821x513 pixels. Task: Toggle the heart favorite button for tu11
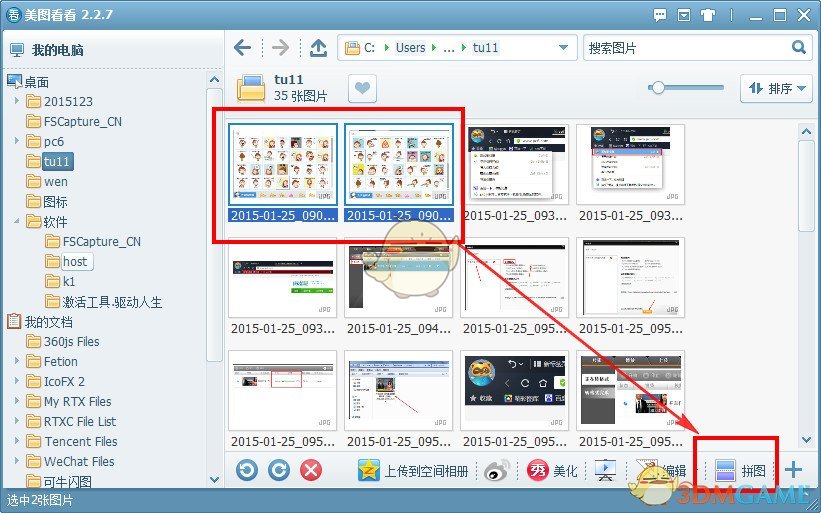[362, 89]
